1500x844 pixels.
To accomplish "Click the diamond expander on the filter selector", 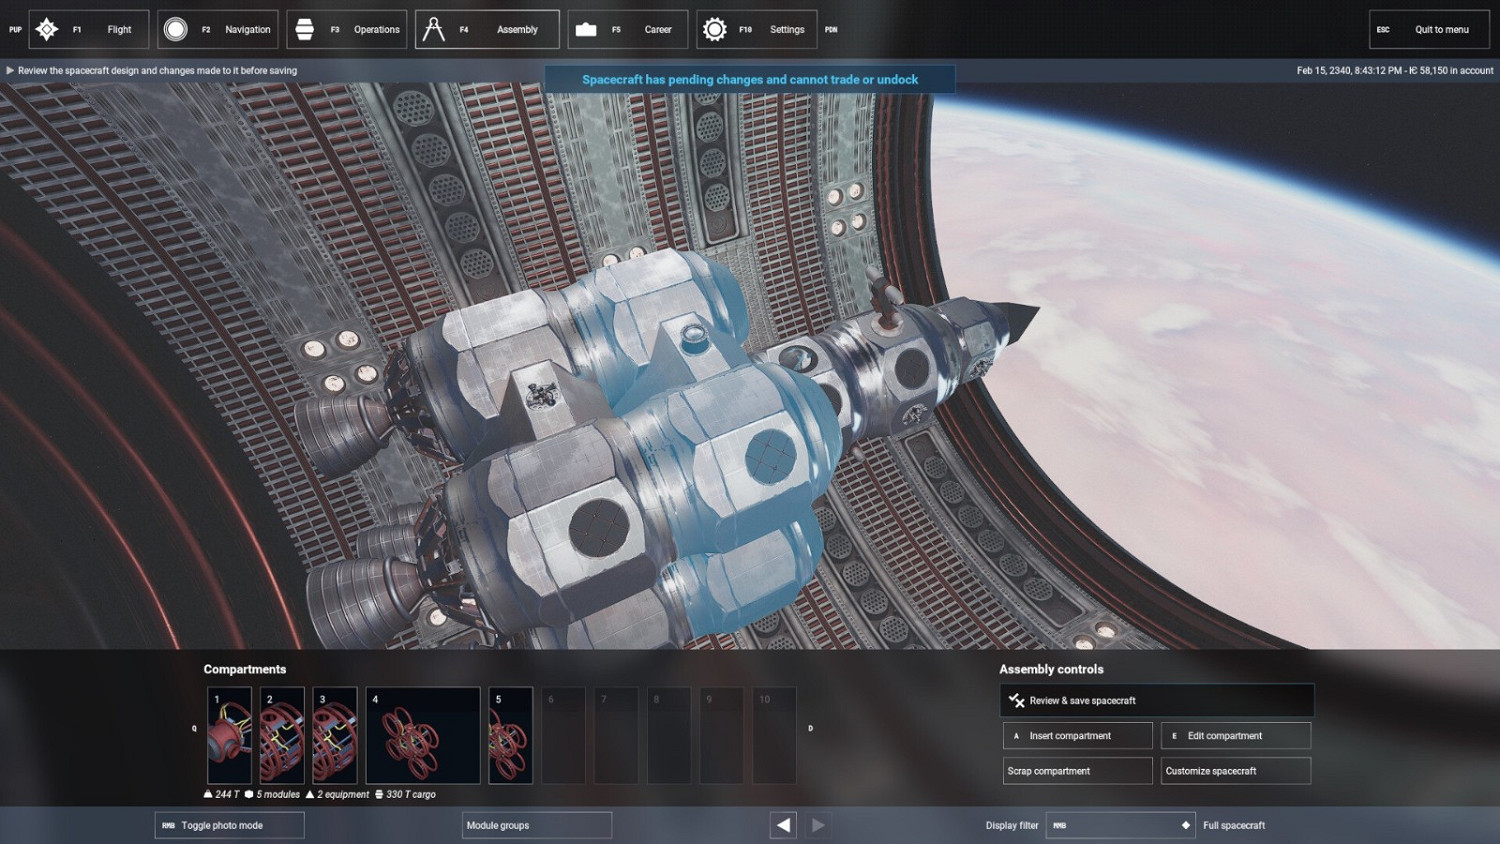I will 1185,825.
